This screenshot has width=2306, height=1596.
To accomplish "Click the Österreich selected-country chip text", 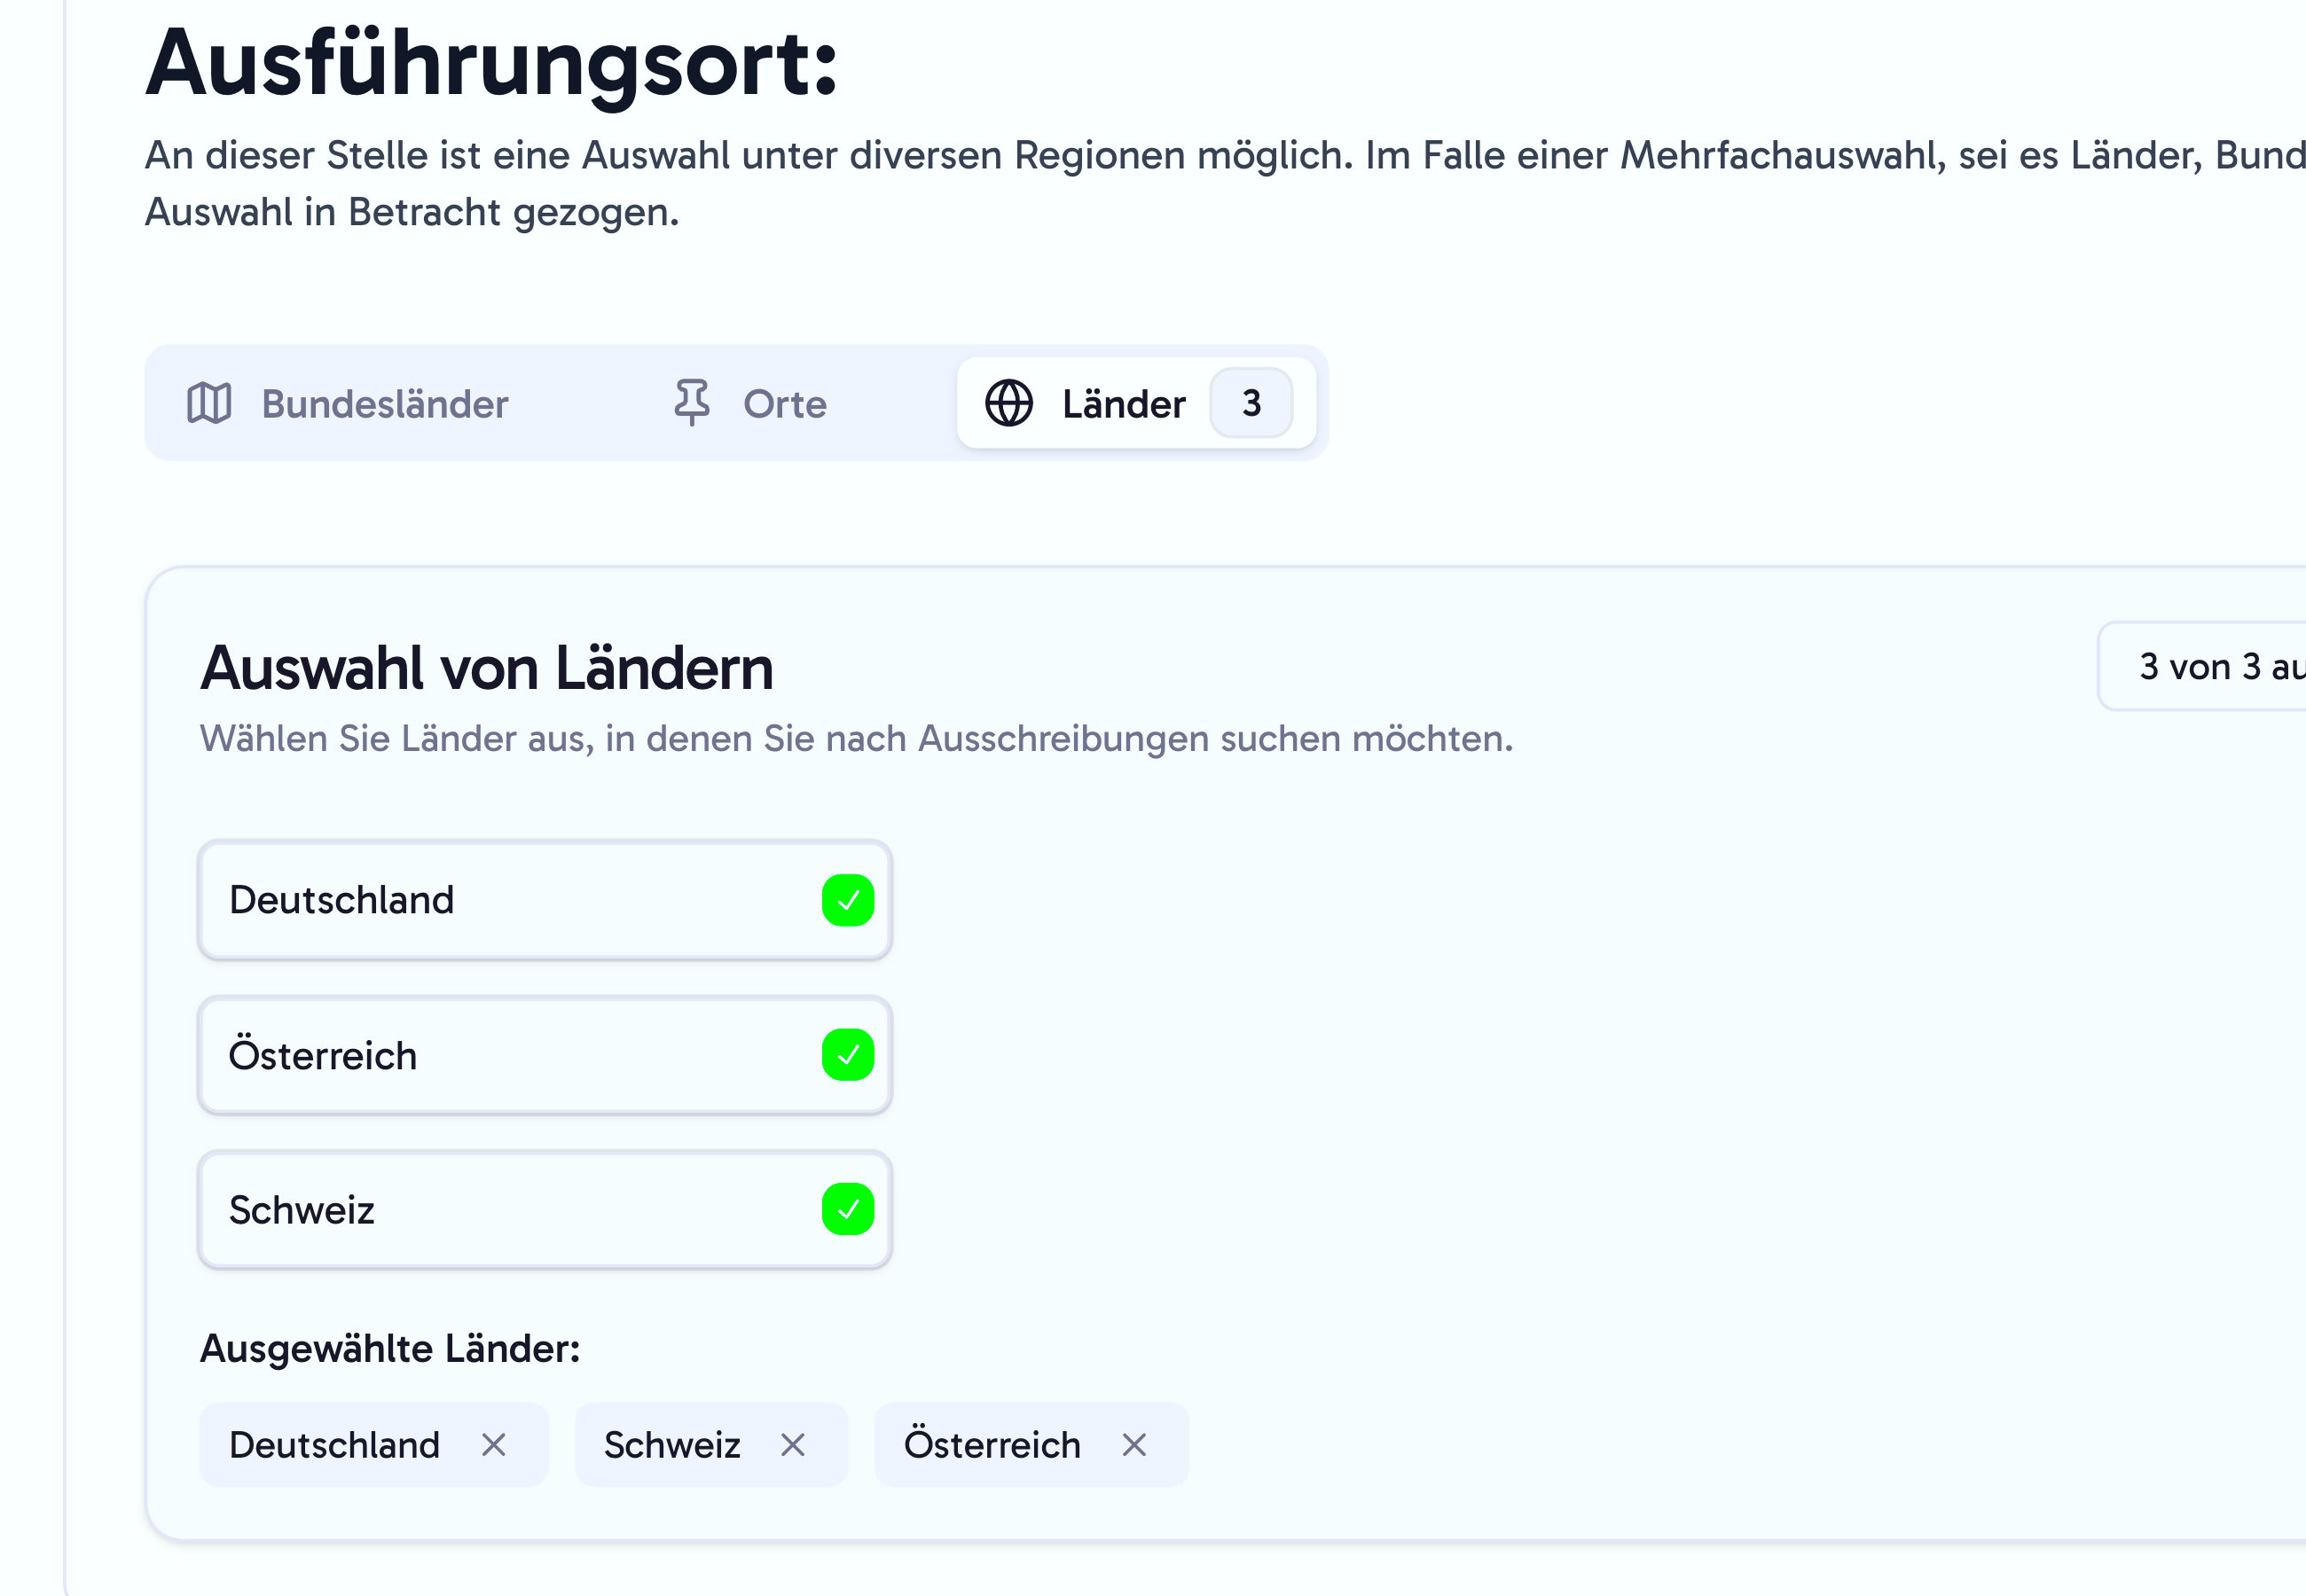I will coord(992,1443).
